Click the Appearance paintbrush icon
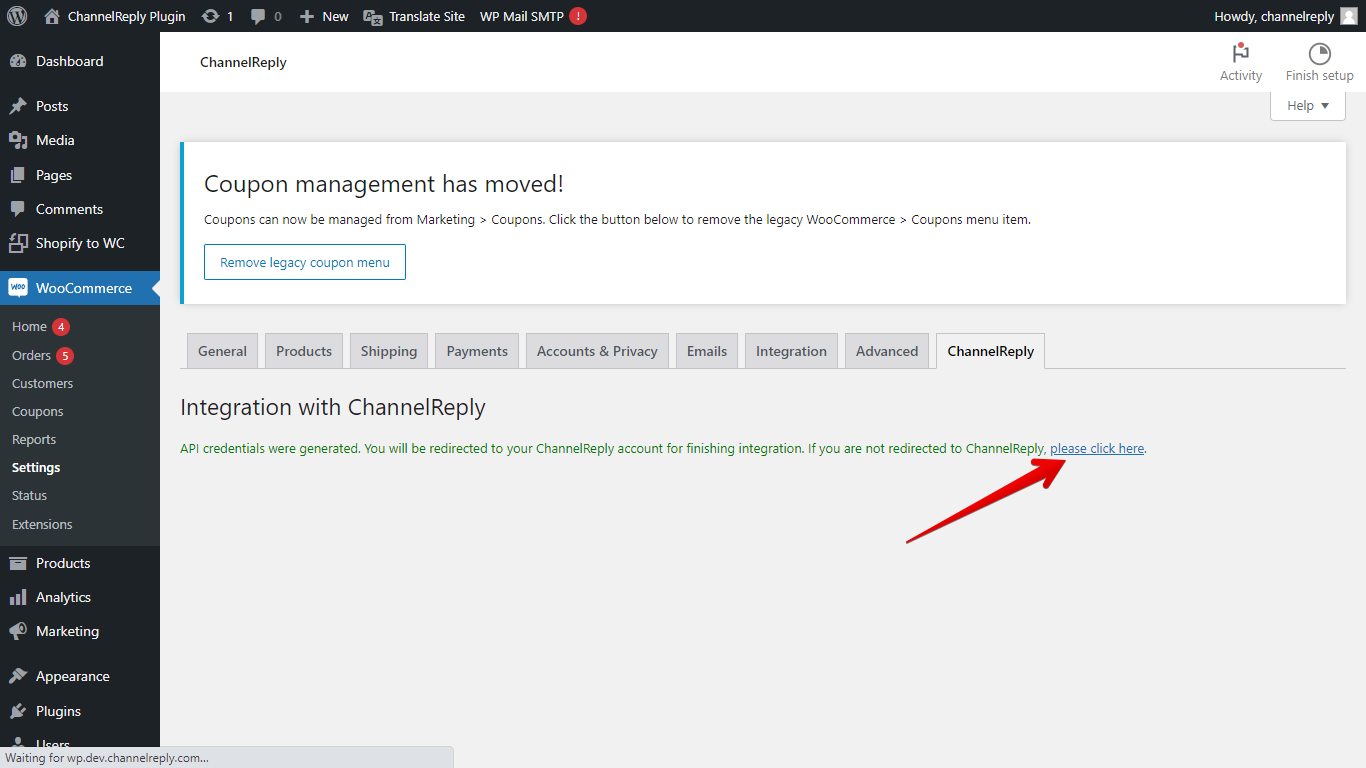The width and height of the screenshot is (1366, 768). click(x=18, y=676)
